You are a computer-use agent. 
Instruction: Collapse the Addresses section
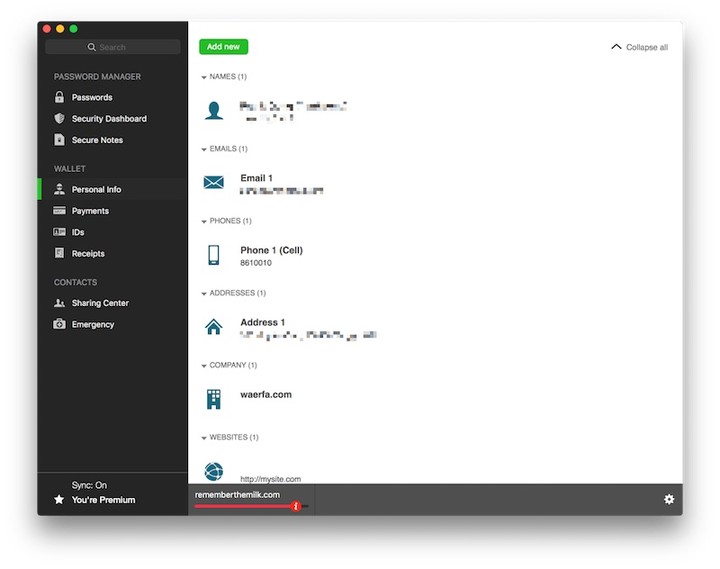[x=204, y=293]
